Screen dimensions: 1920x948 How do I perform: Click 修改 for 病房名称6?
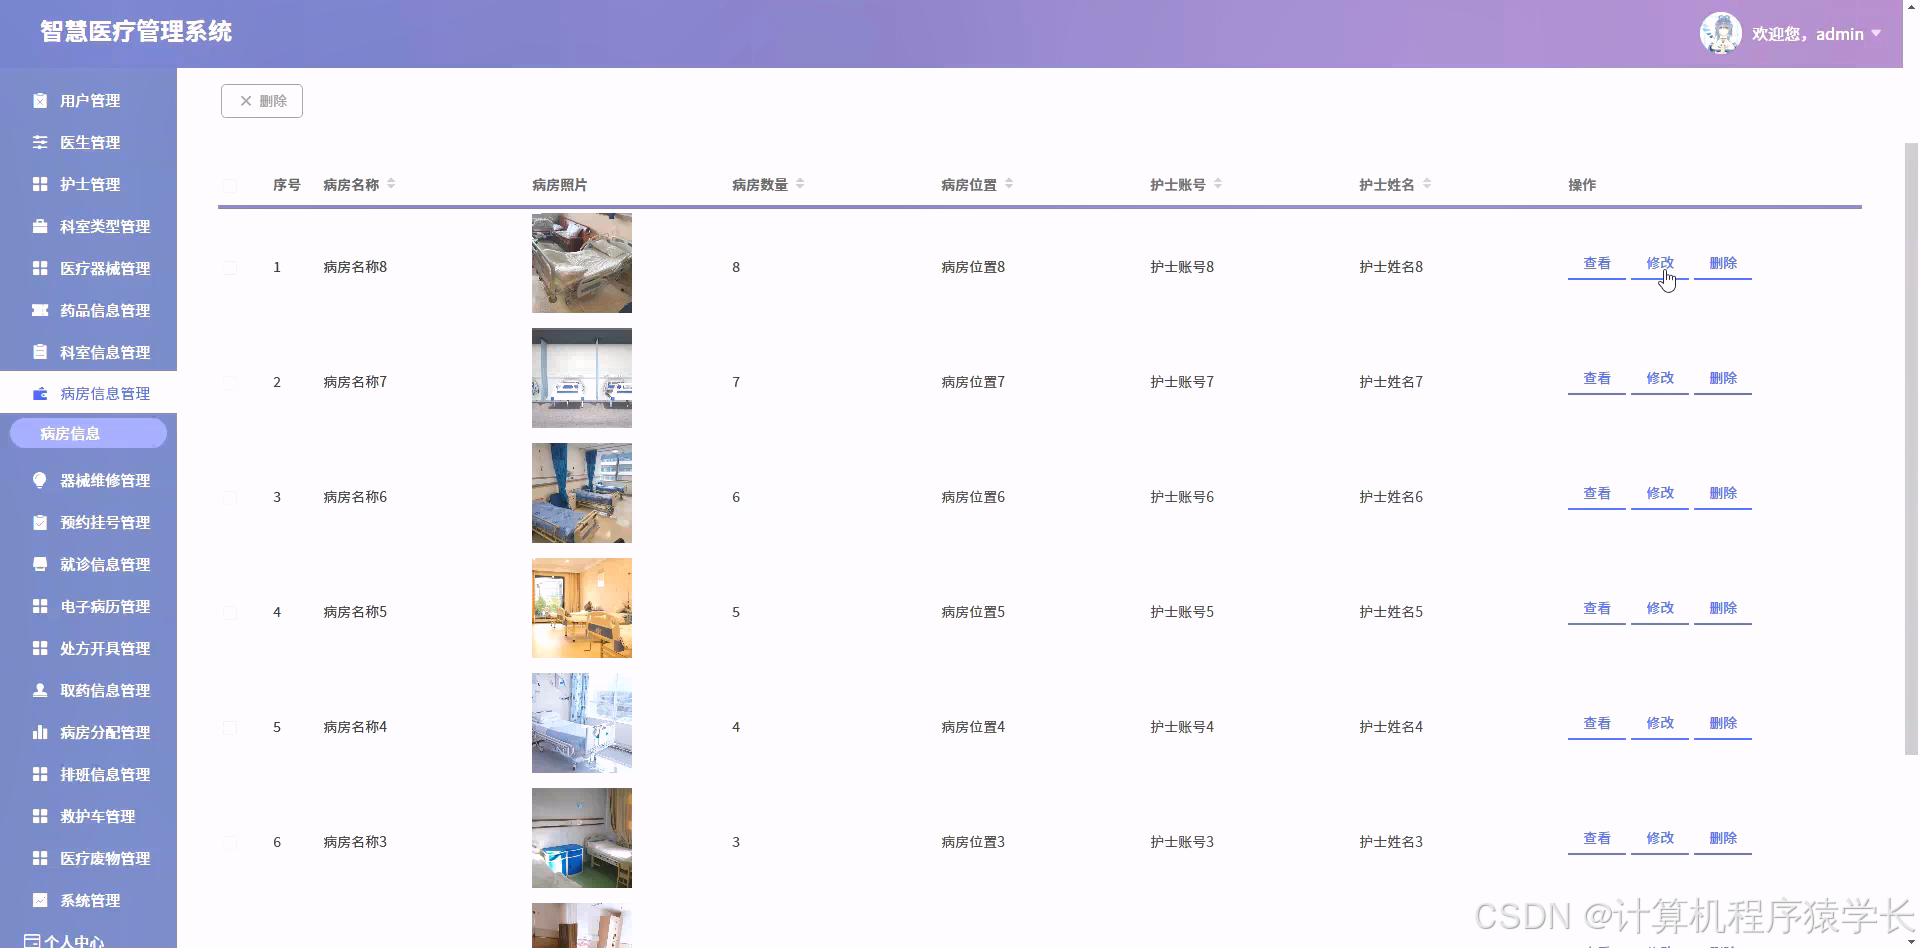point(1660,494)
